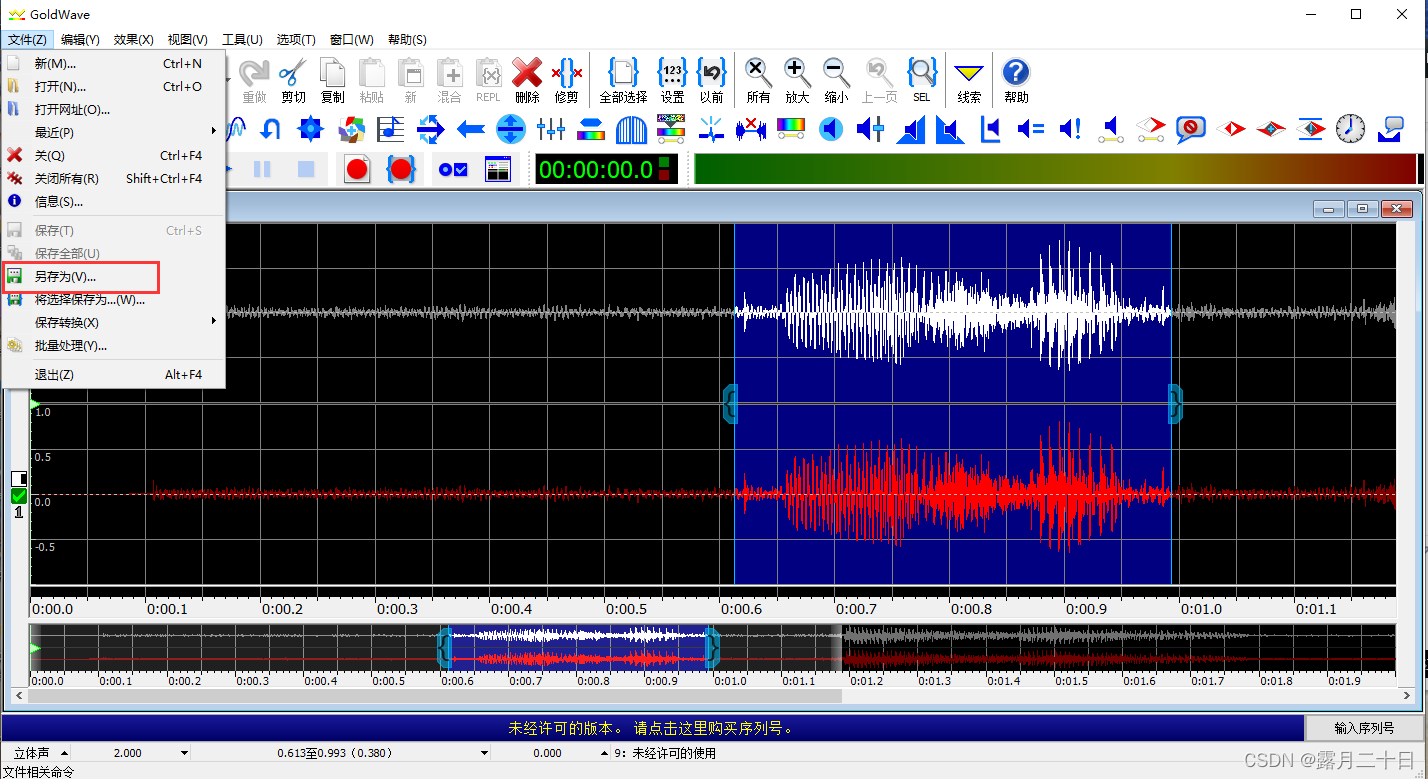Open the 选项(T) Options menu
Viewport: 1428px width, 779px height.
[x=296, y=39]
